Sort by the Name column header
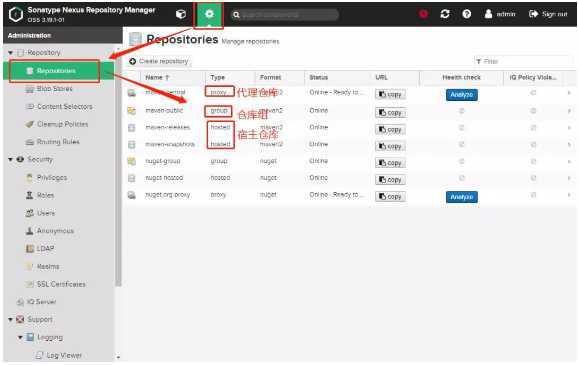The image size is (578, 365). pyautogui.click(x=157, y=77)
